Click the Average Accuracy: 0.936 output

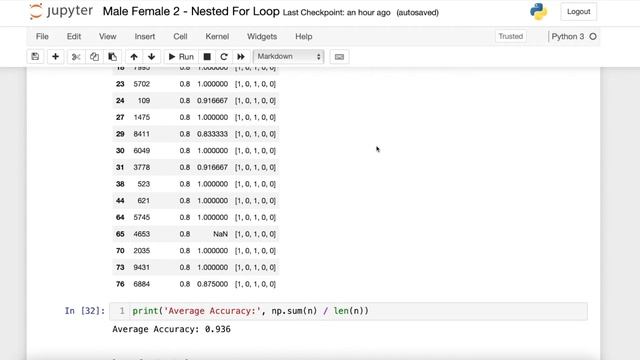[x=171, y=329]
